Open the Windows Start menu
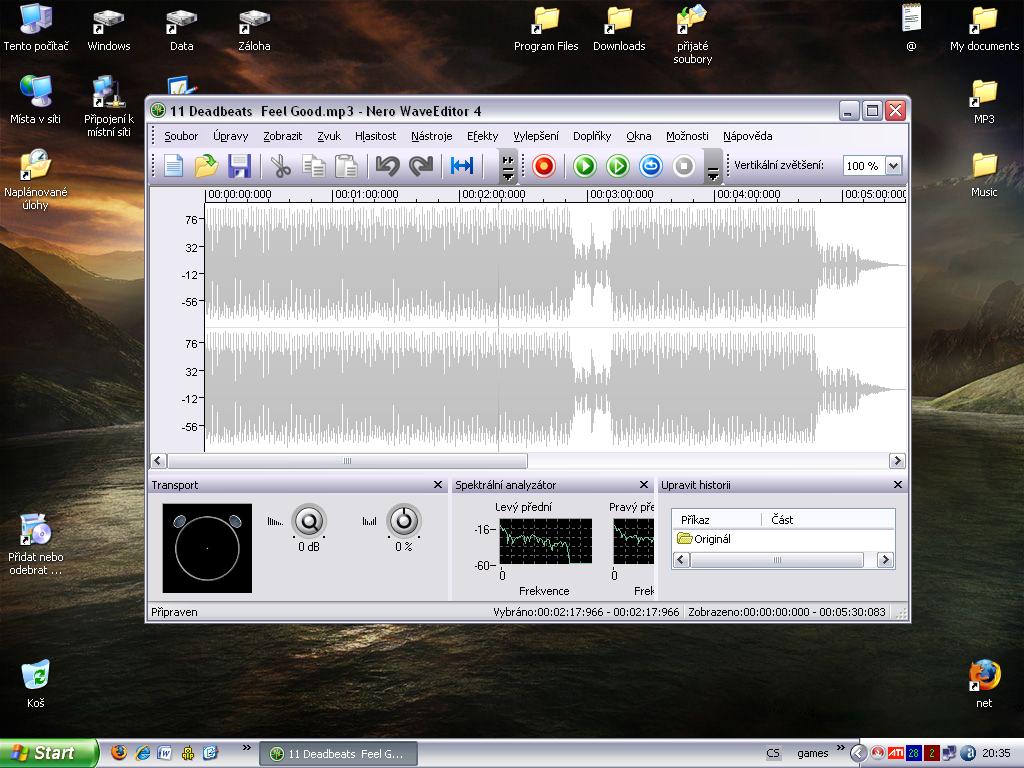1024x768 pixels. click(x=48, y=753)
